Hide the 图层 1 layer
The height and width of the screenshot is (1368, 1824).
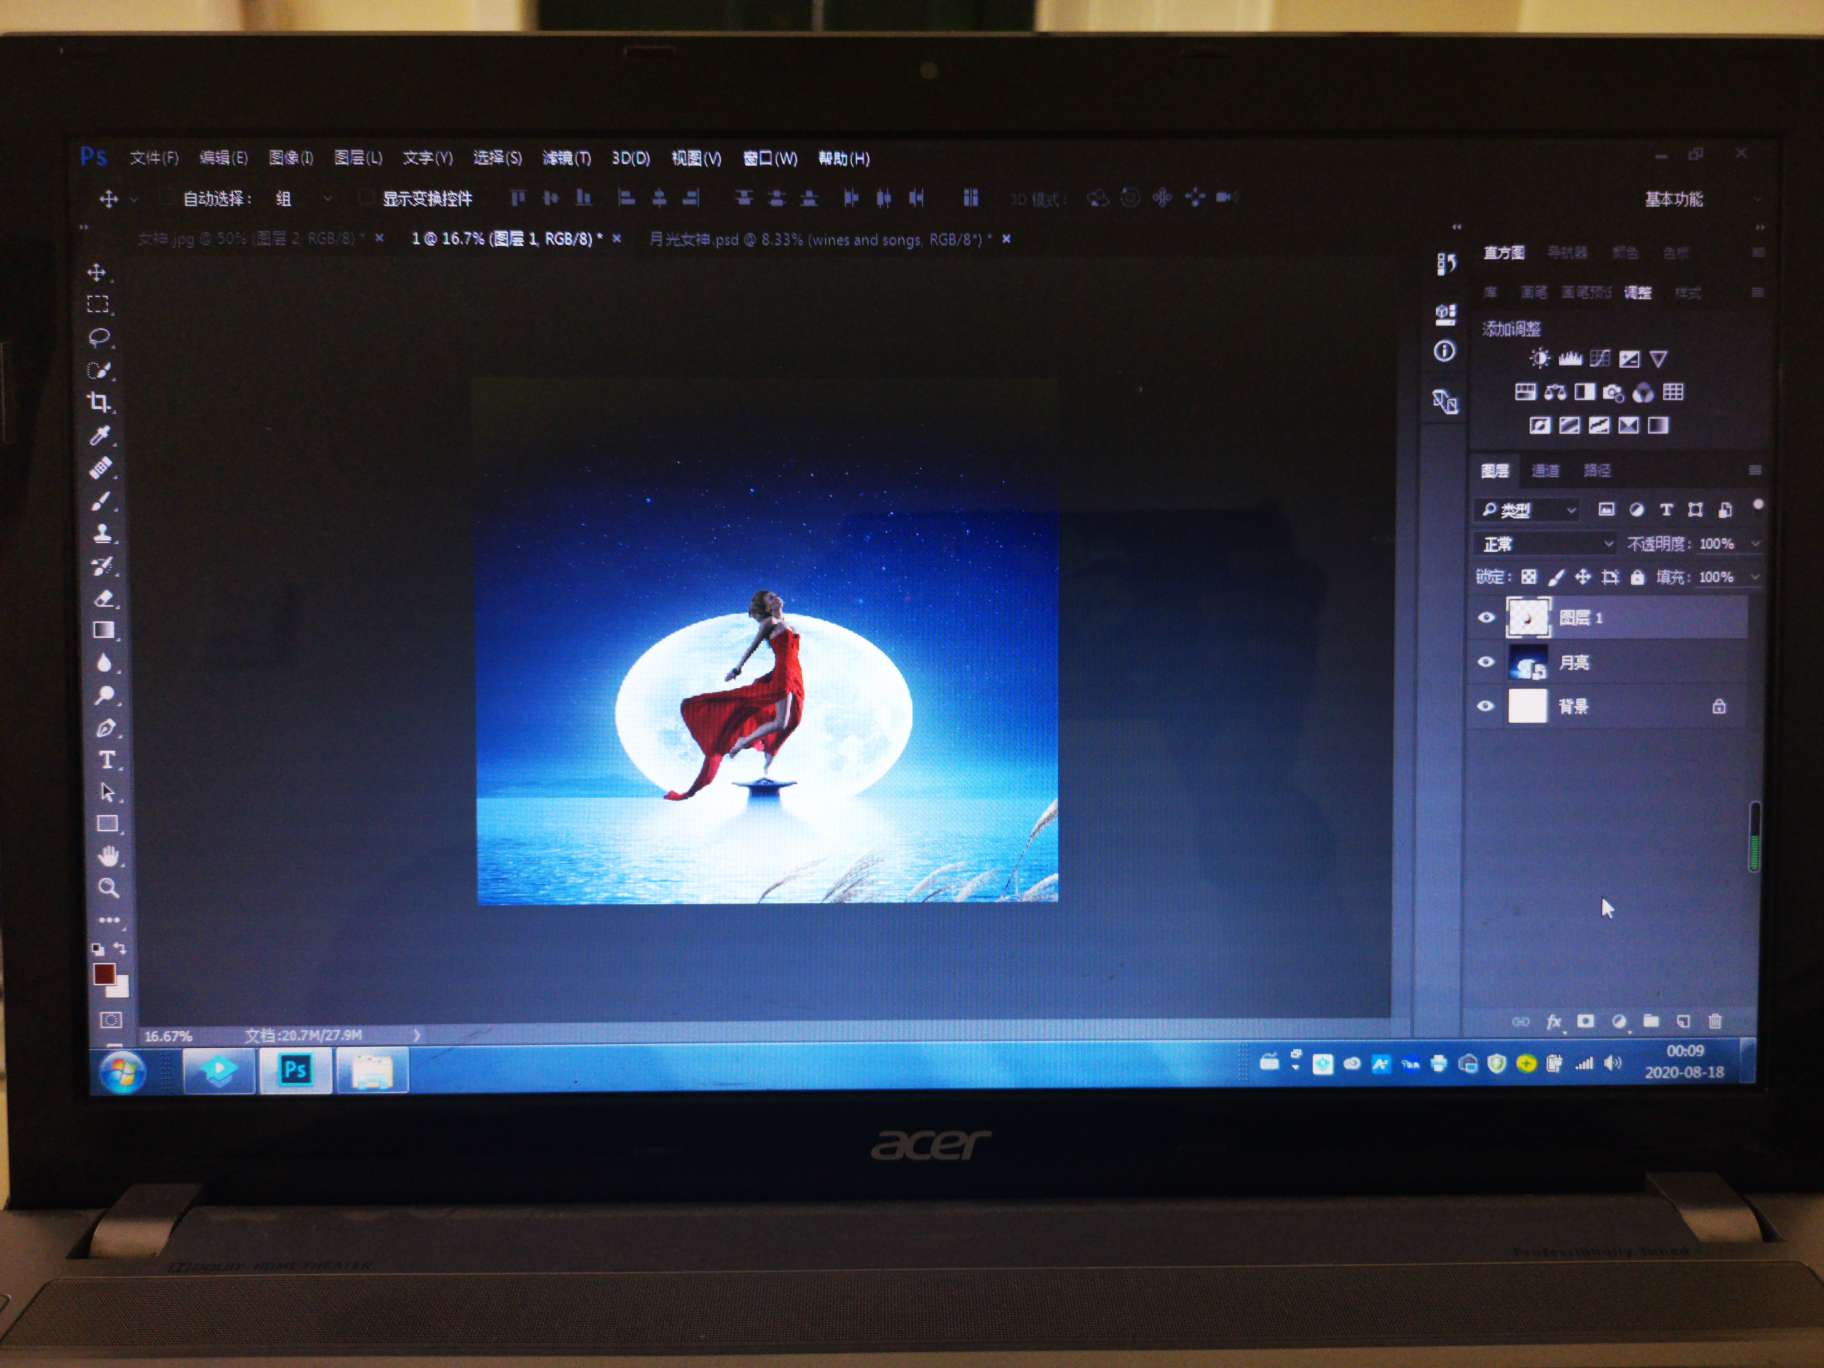(1486, 618)
